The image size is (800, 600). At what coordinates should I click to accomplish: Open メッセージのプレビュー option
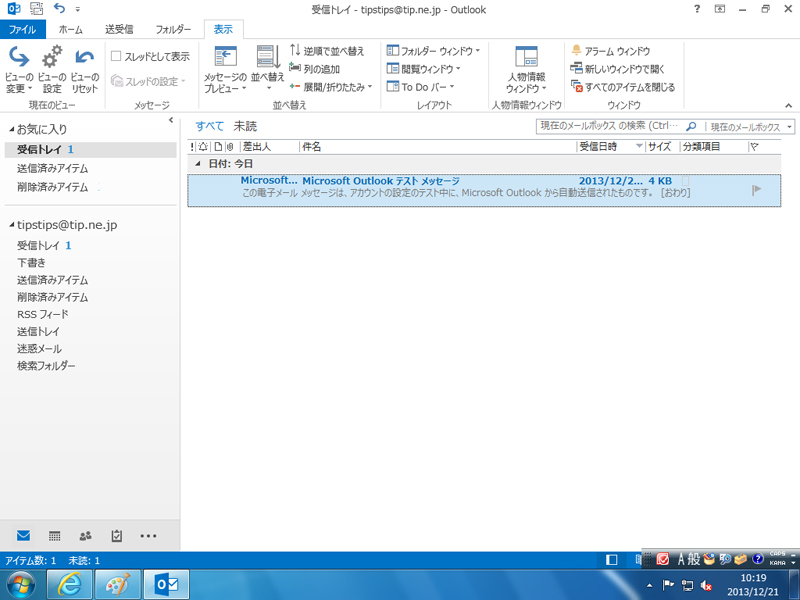[x=225, y=69]
